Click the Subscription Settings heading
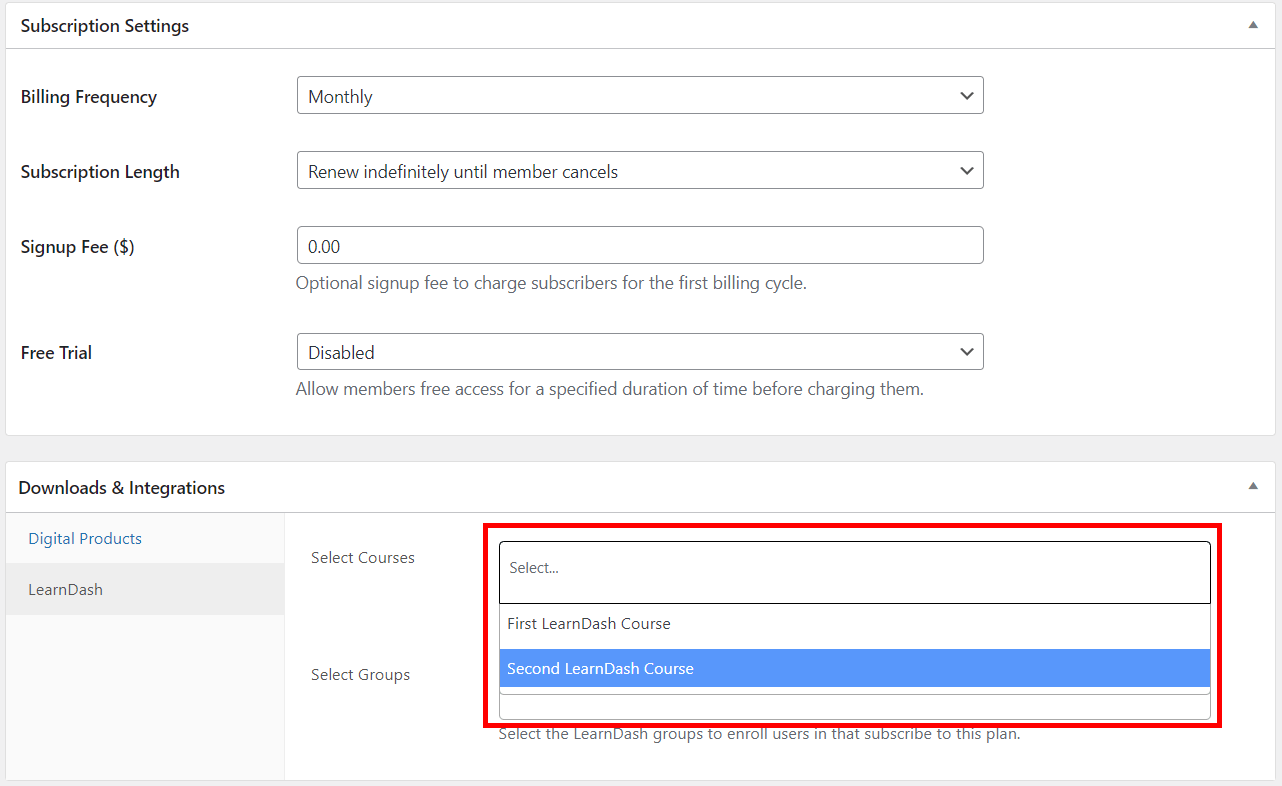The width and height of the screenshot is (1282, 786). coord(105,26)
